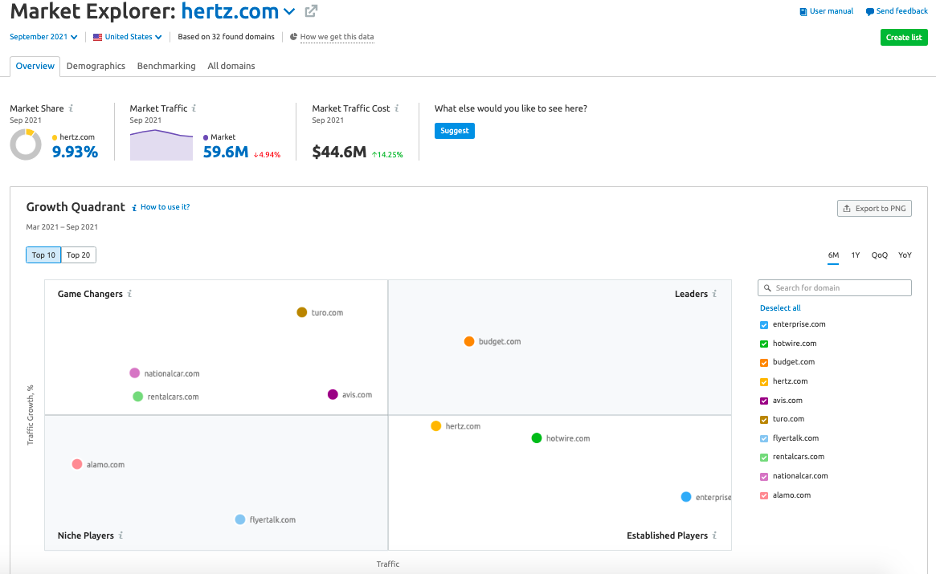The width and height of the screenshot is (936, 574).
Task: Click the Niche Players info icon
Action: coord(121,535)
